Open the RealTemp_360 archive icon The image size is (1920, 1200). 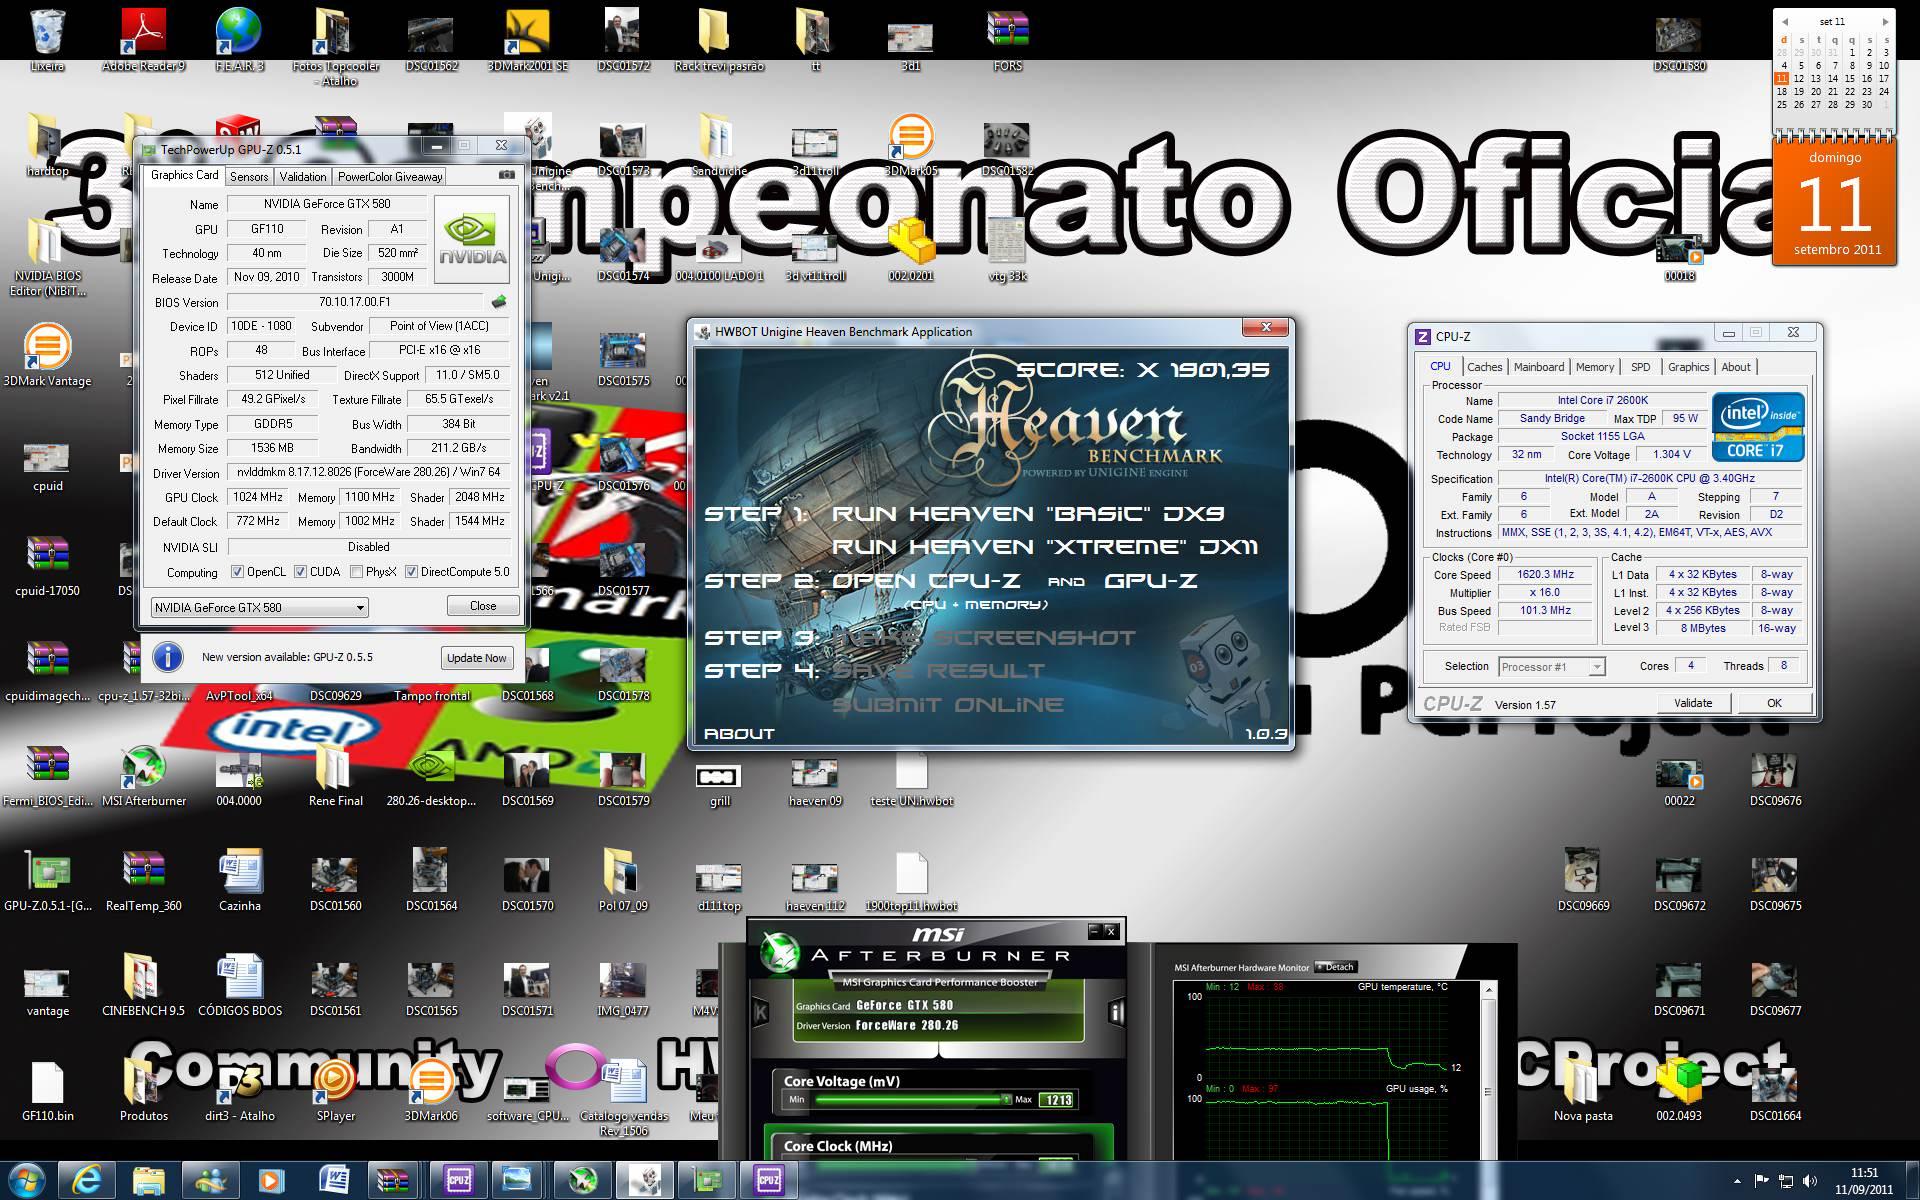point(143,880)
